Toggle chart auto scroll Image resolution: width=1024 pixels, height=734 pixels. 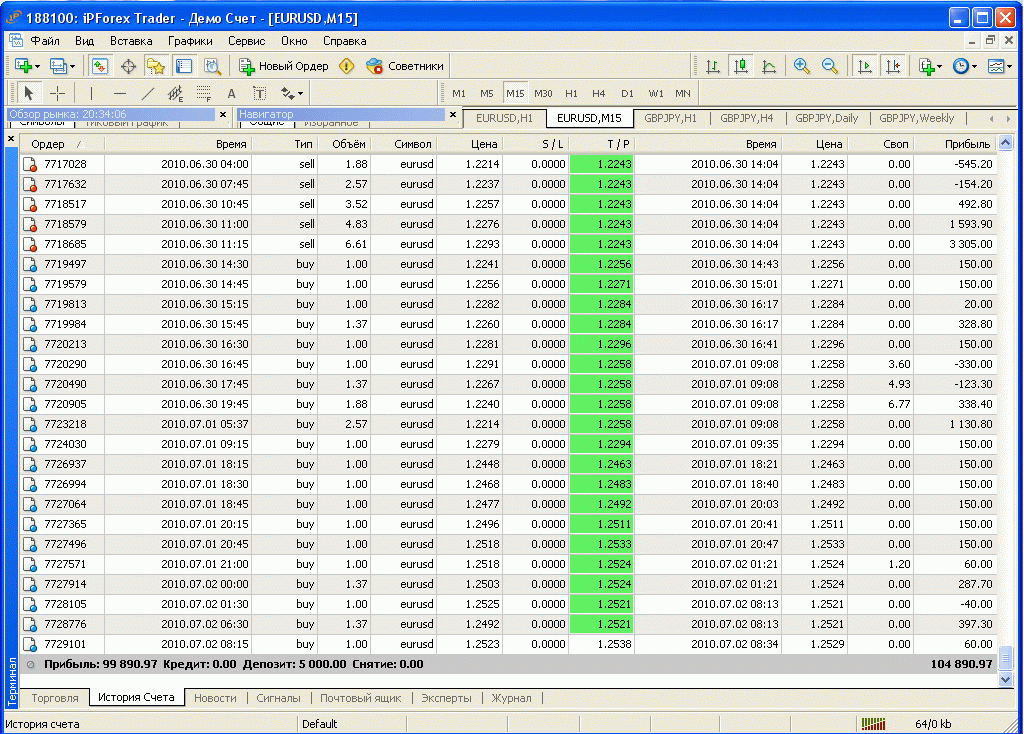coord(865,66)
